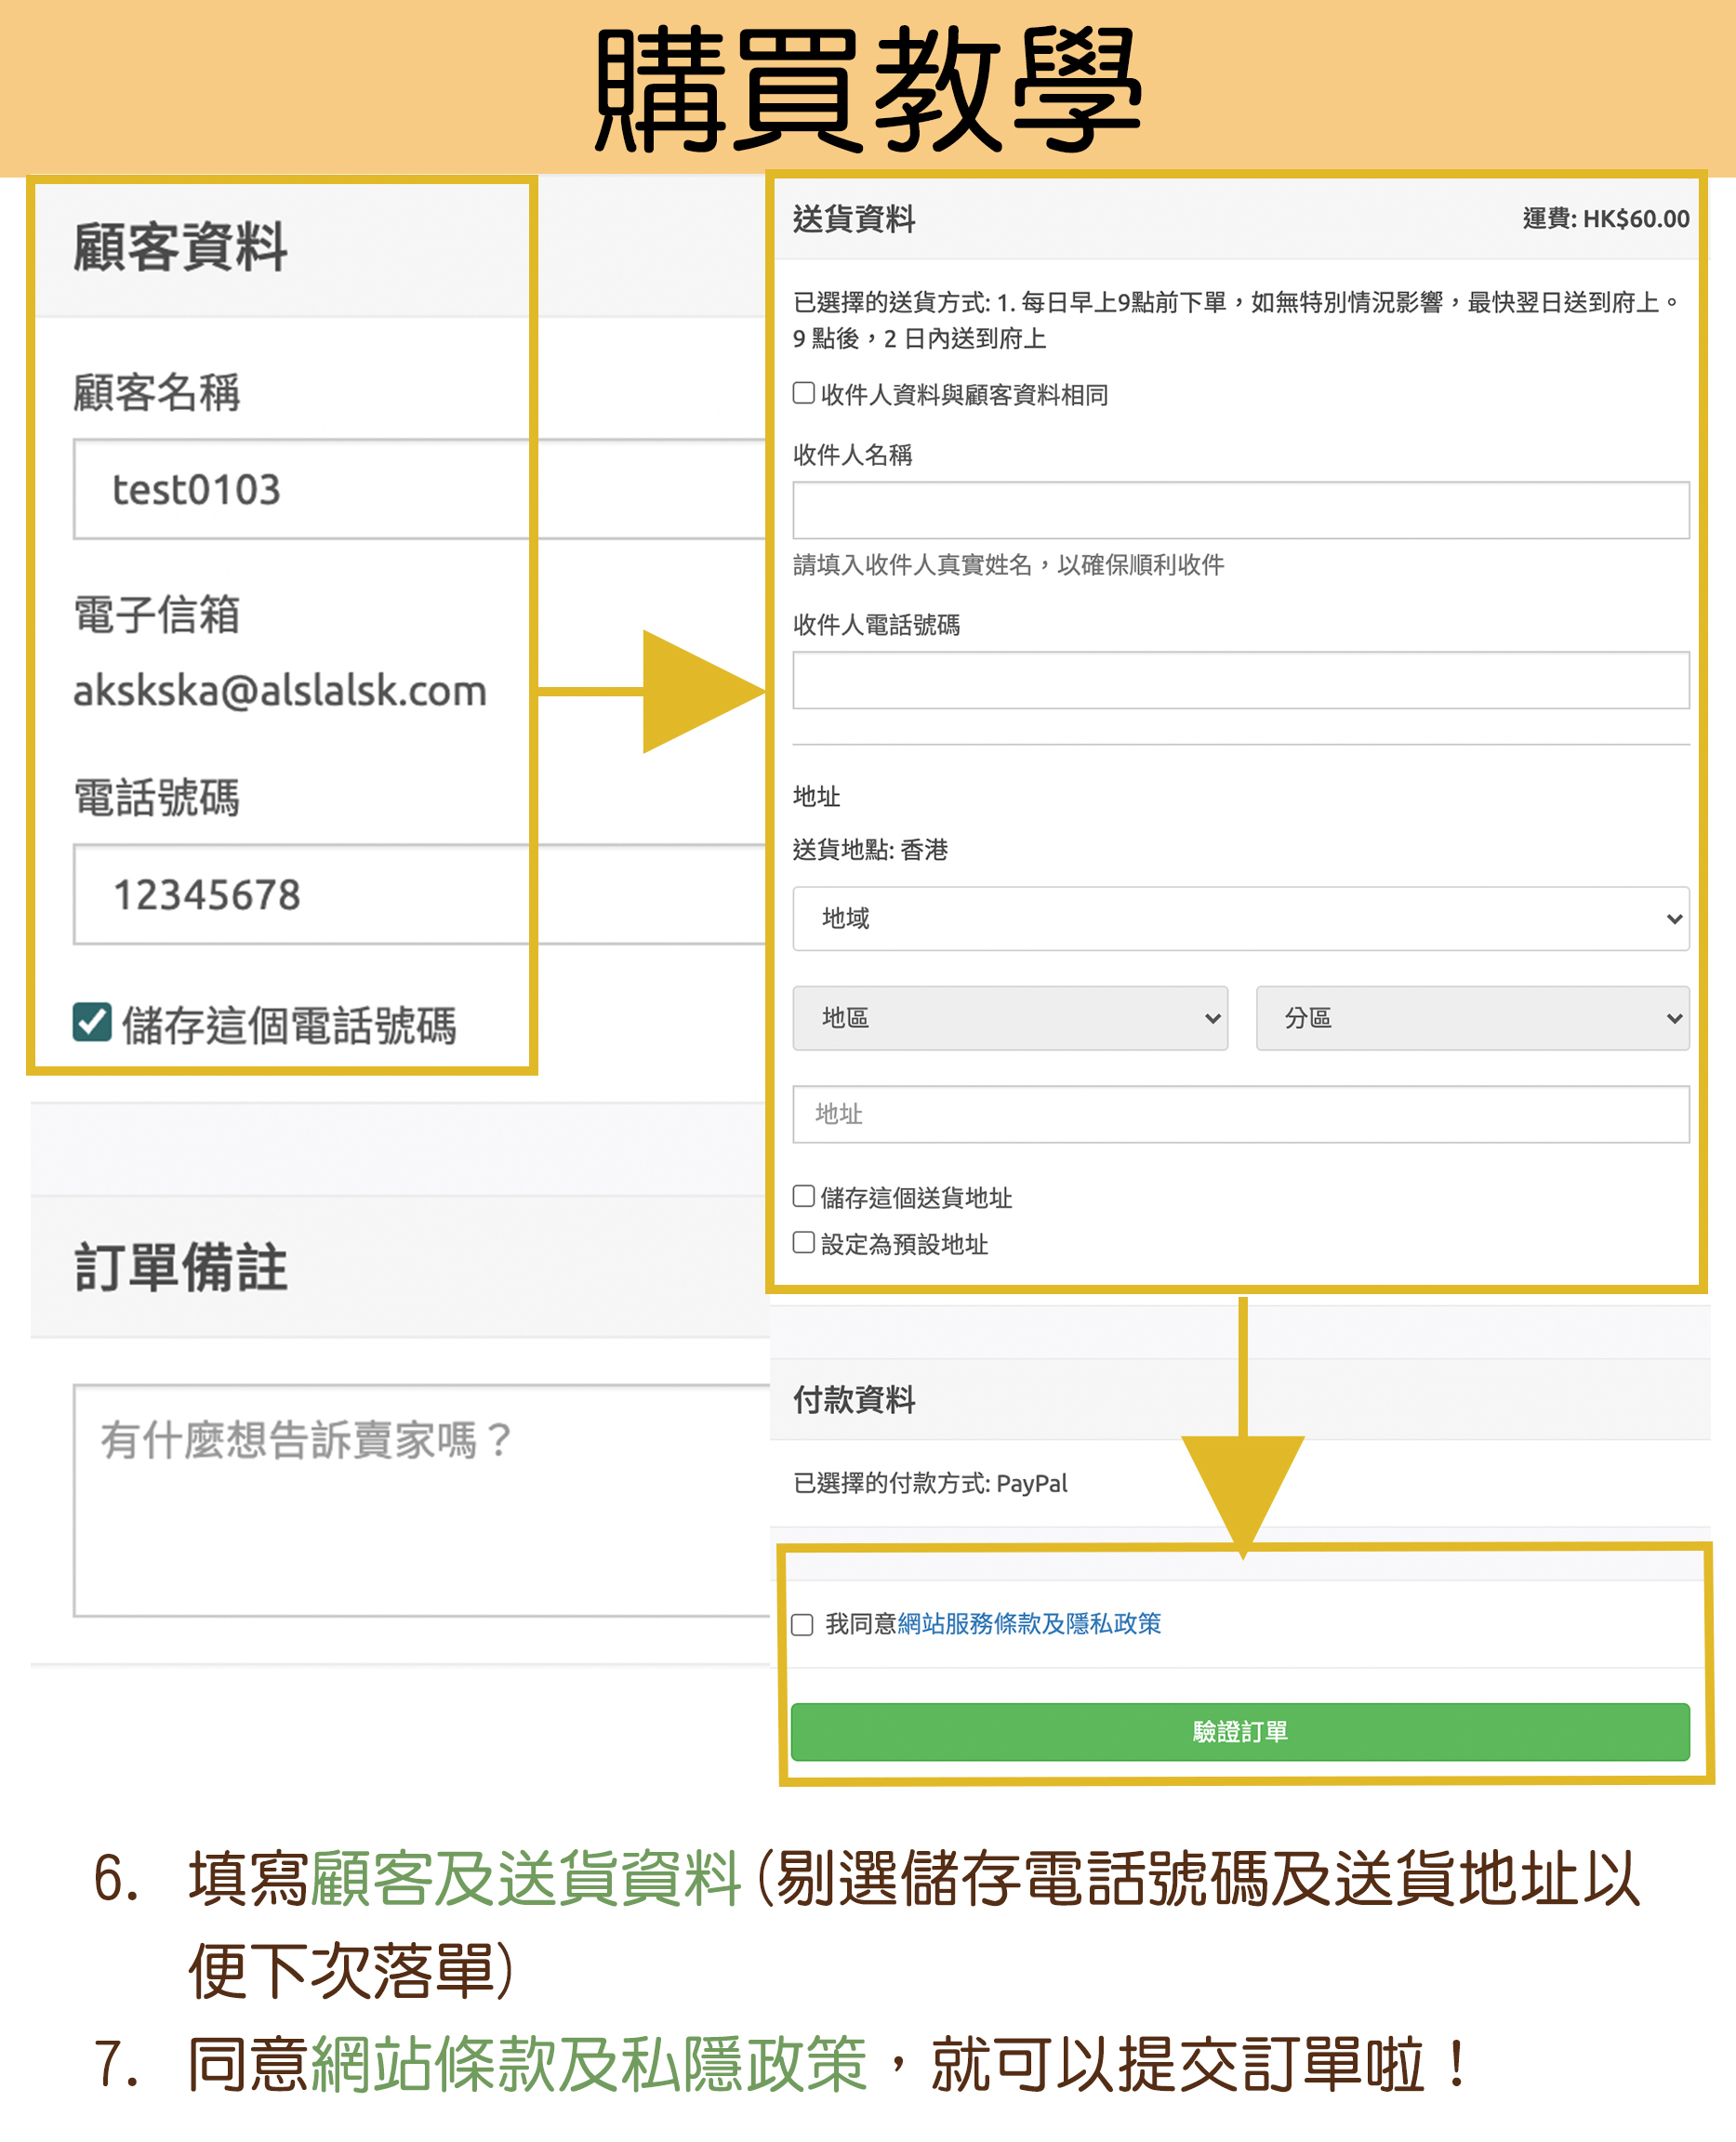Click the 電話號碼 field showing 12345678

300,897
